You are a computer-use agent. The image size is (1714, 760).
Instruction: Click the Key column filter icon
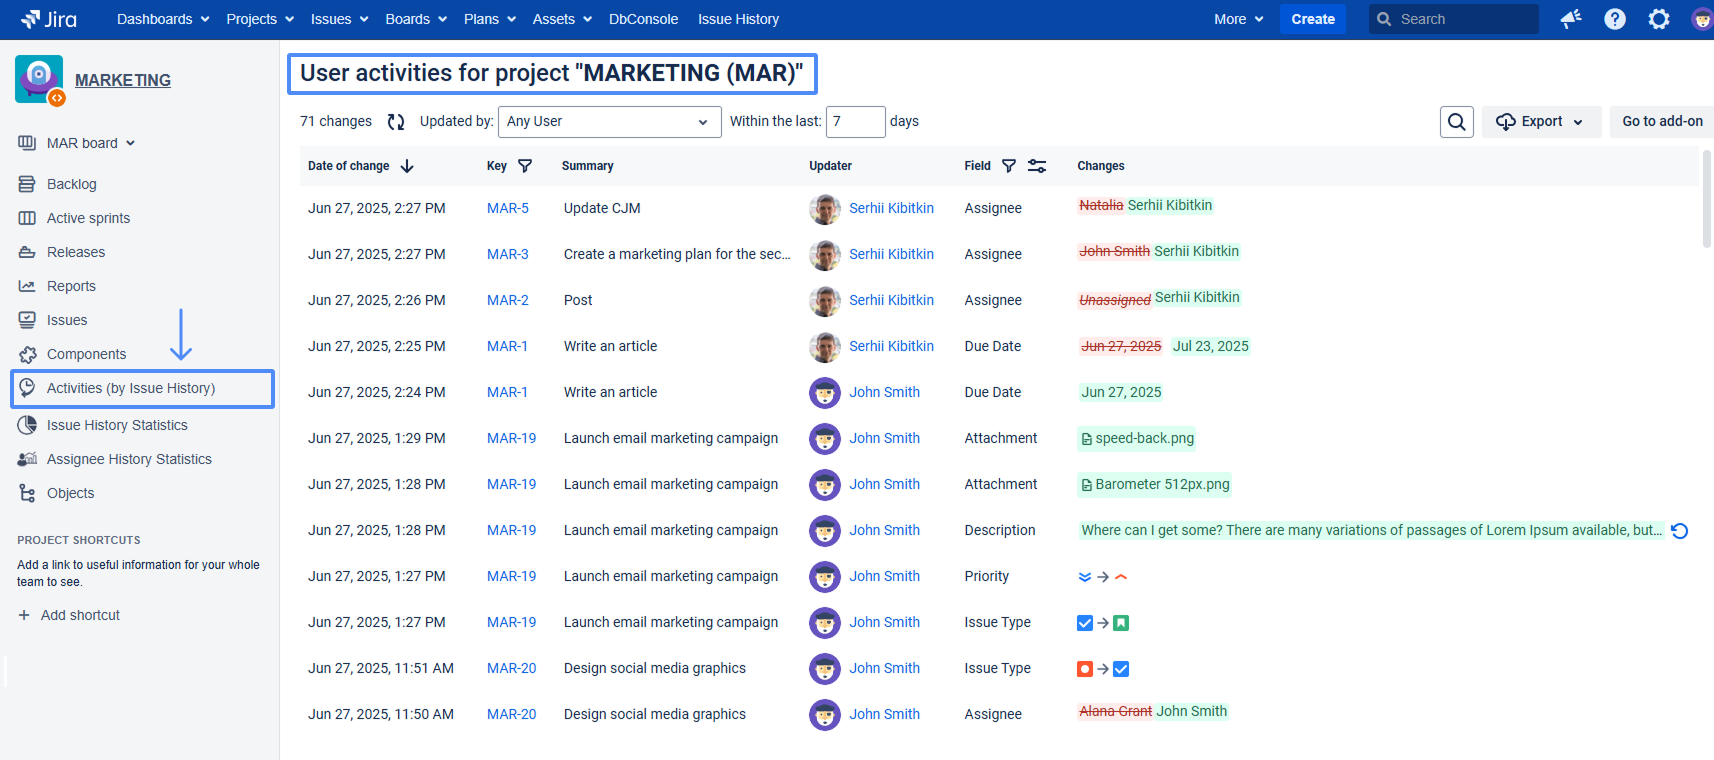click(x=525, y=166)
